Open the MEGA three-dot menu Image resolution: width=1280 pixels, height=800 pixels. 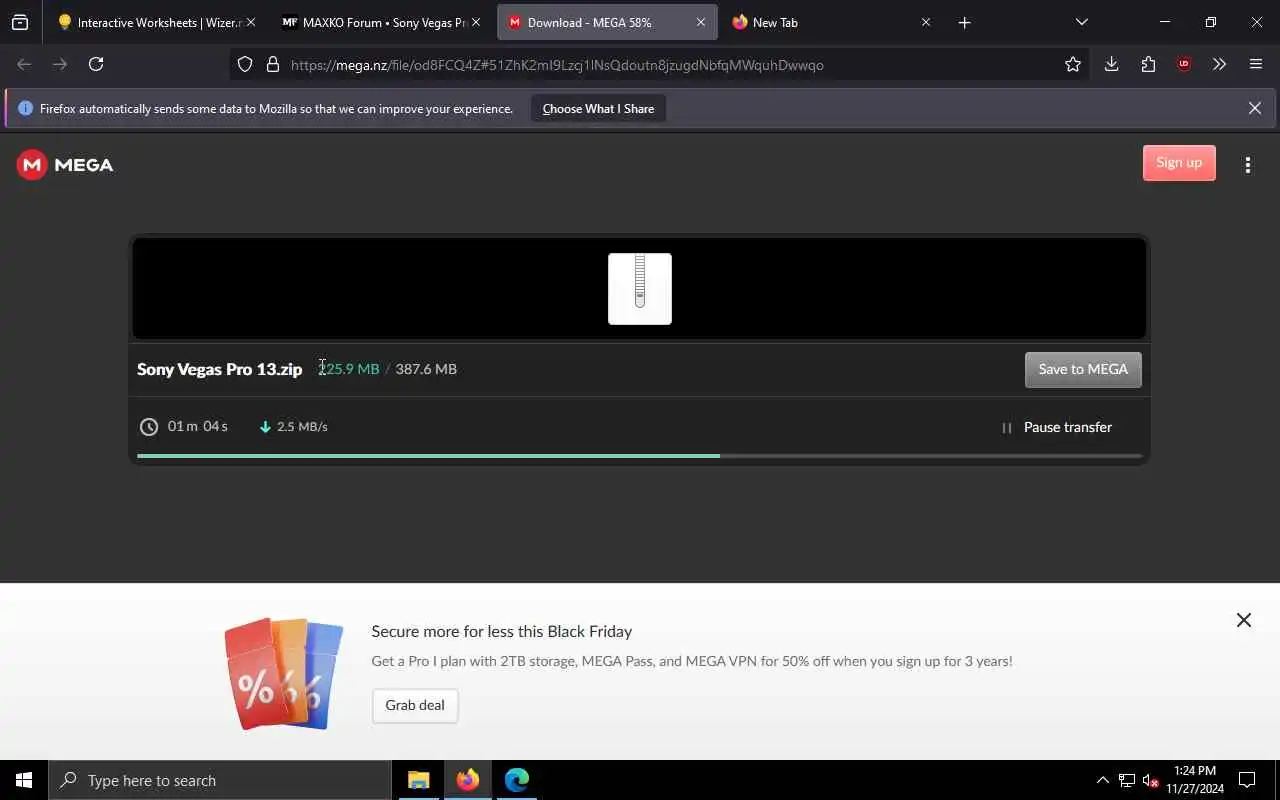click(x=1247, y=165)
